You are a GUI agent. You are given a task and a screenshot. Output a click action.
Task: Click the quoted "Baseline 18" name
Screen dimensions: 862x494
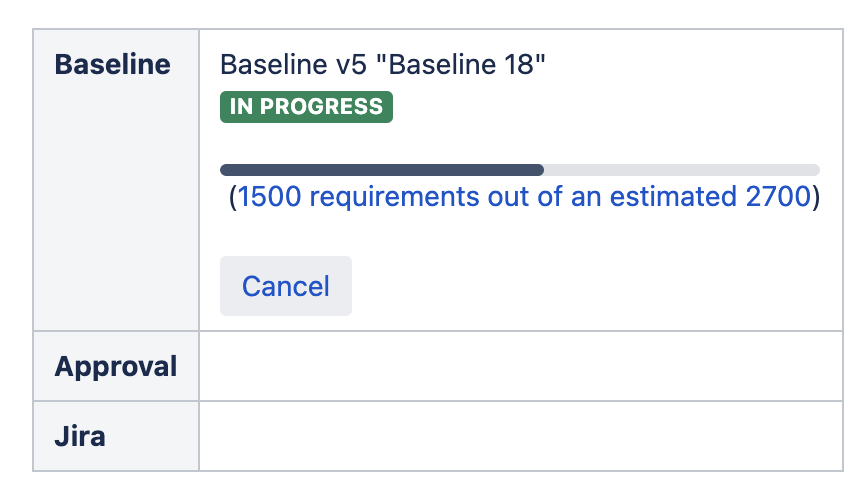click(466, 65)
